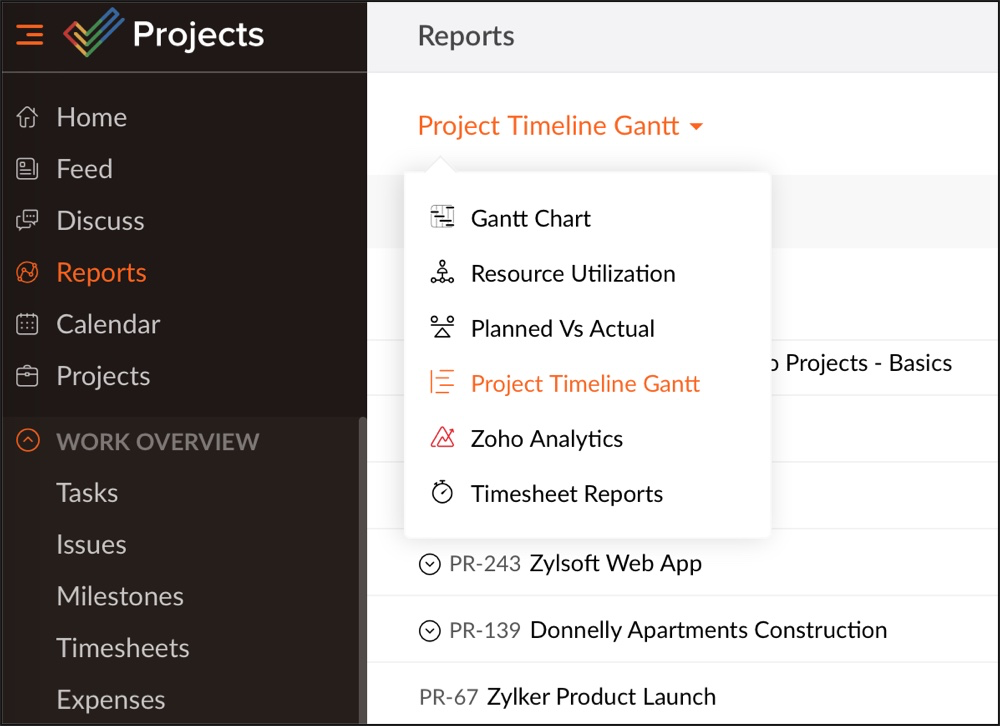The image size is (1000, 726).
Task: Choose Planned Vs Actual report
Action: pos(563,328)
